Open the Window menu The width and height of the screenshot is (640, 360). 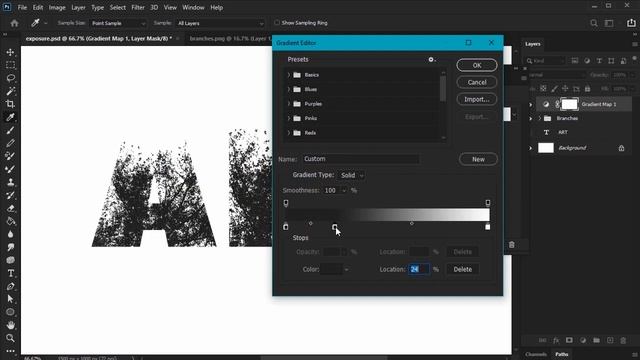[193, 7]
